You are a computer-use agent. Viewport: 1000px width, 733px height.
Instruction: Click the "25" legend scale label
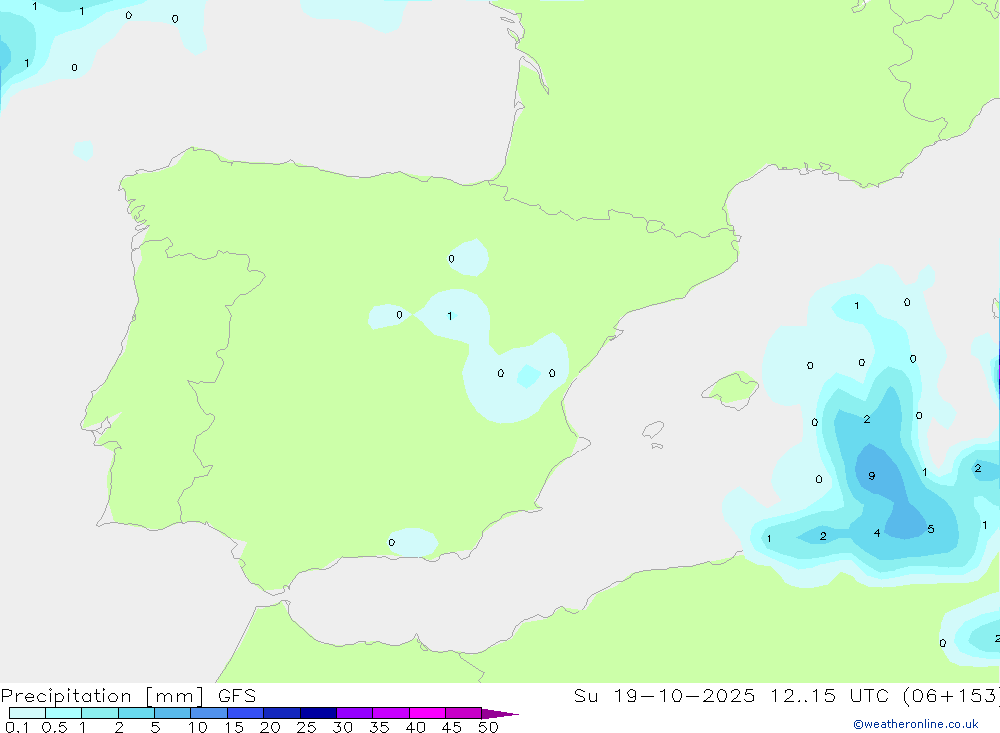click(x=306, y=727)
